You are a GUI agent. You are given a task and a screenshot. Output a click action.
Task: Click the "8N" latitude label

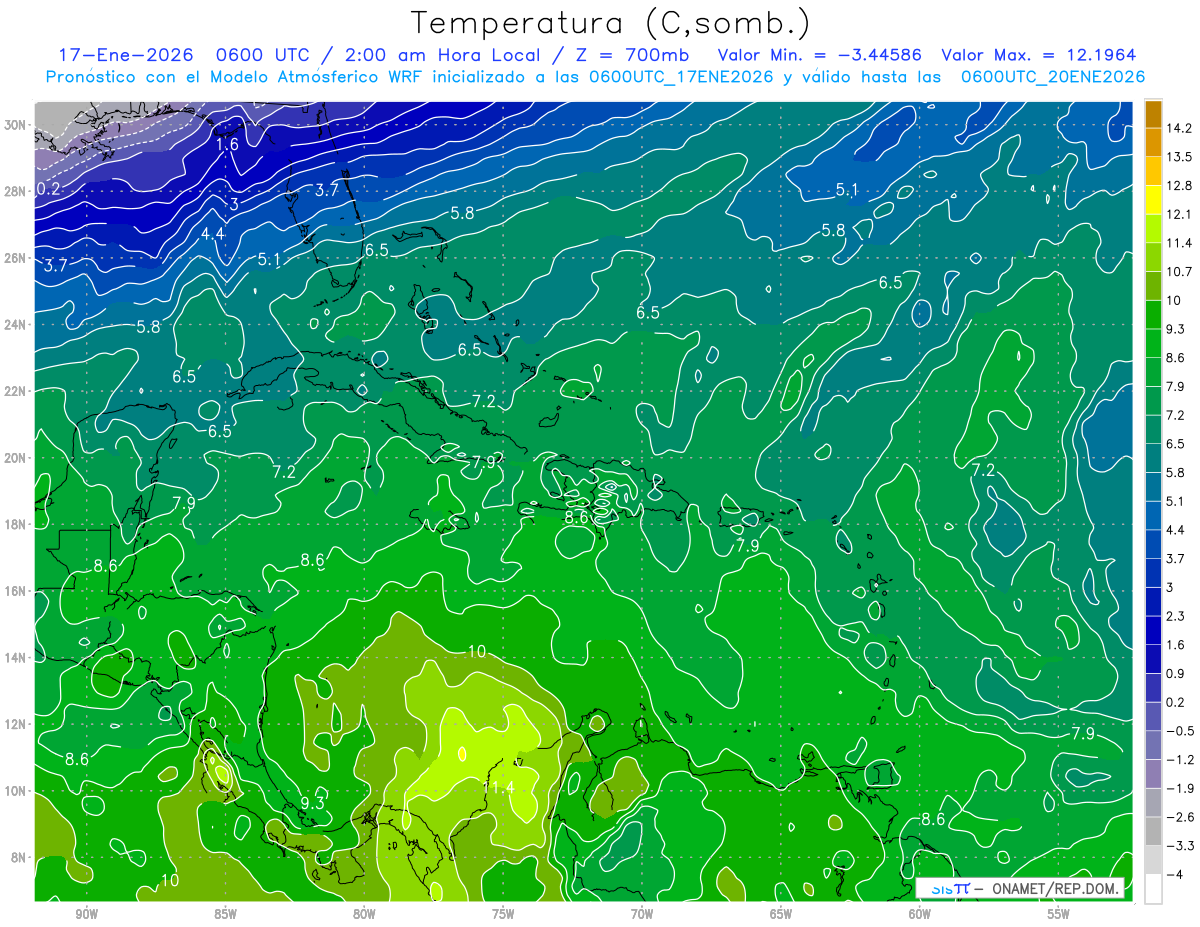point(20,858)
